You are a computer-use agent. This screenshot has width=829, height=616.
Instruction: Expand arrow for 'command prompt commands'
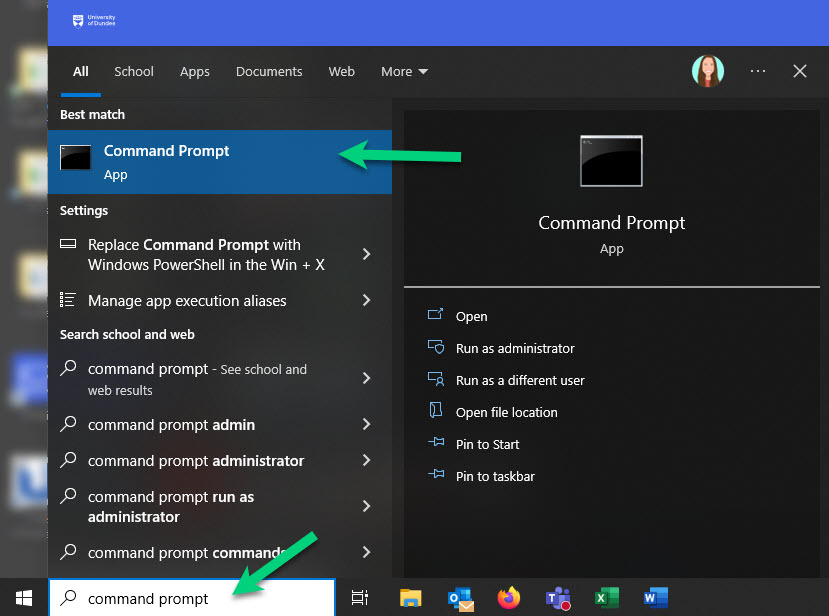[x=366, y=552]
